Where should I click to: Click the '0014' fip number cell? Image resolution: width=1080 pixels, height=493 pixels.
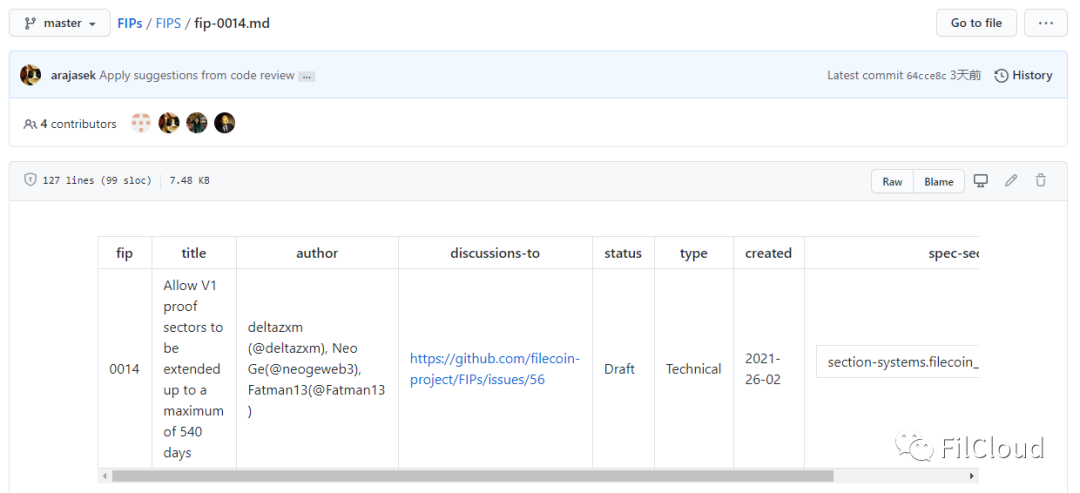pos(124,369)
